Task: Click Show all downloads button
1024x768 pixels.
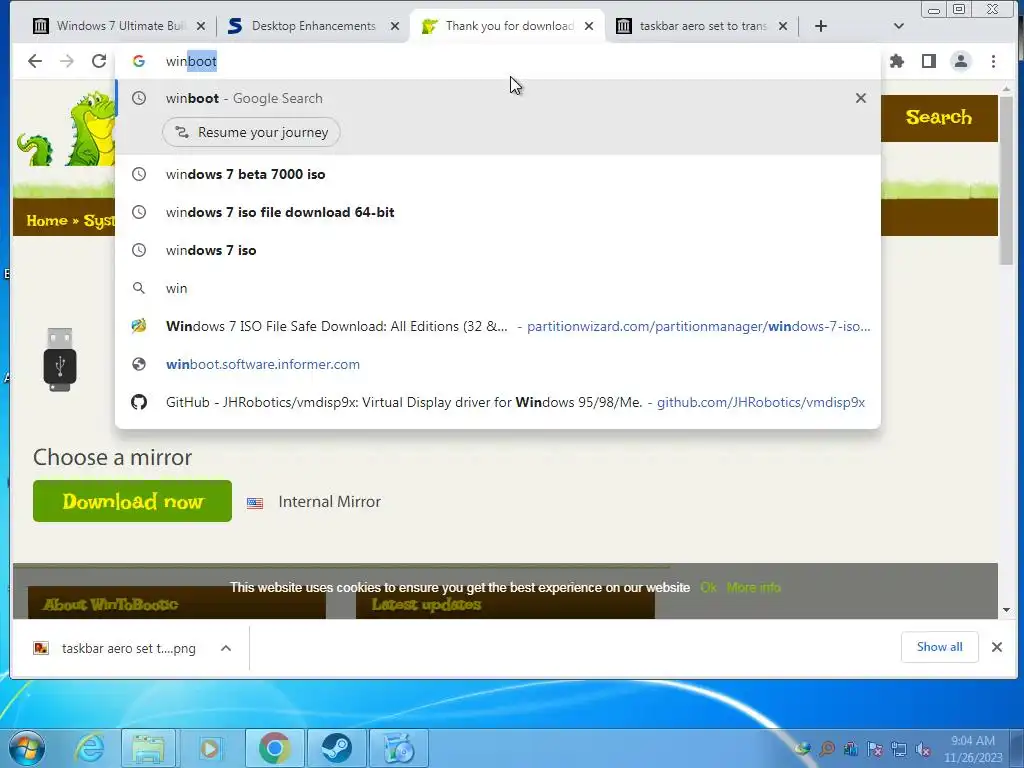Action: [939, 647]
